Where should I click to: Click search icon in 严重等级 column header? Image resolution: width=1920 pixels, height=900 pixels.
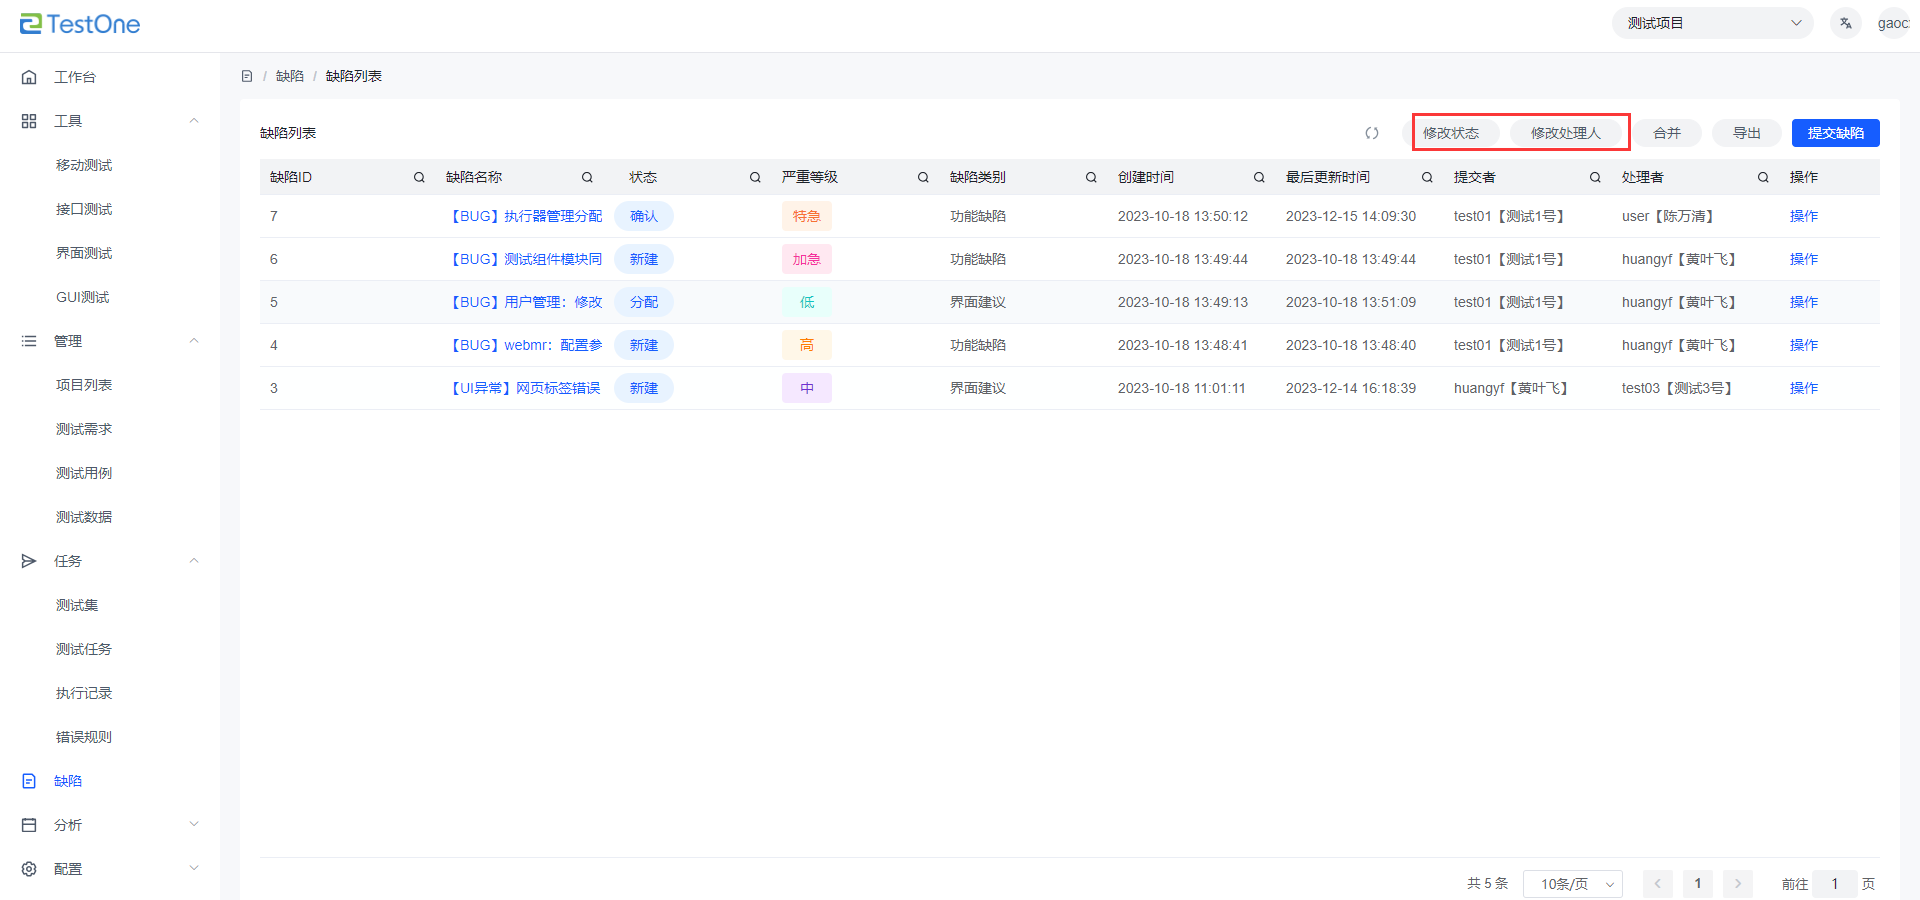click(923, 177)
